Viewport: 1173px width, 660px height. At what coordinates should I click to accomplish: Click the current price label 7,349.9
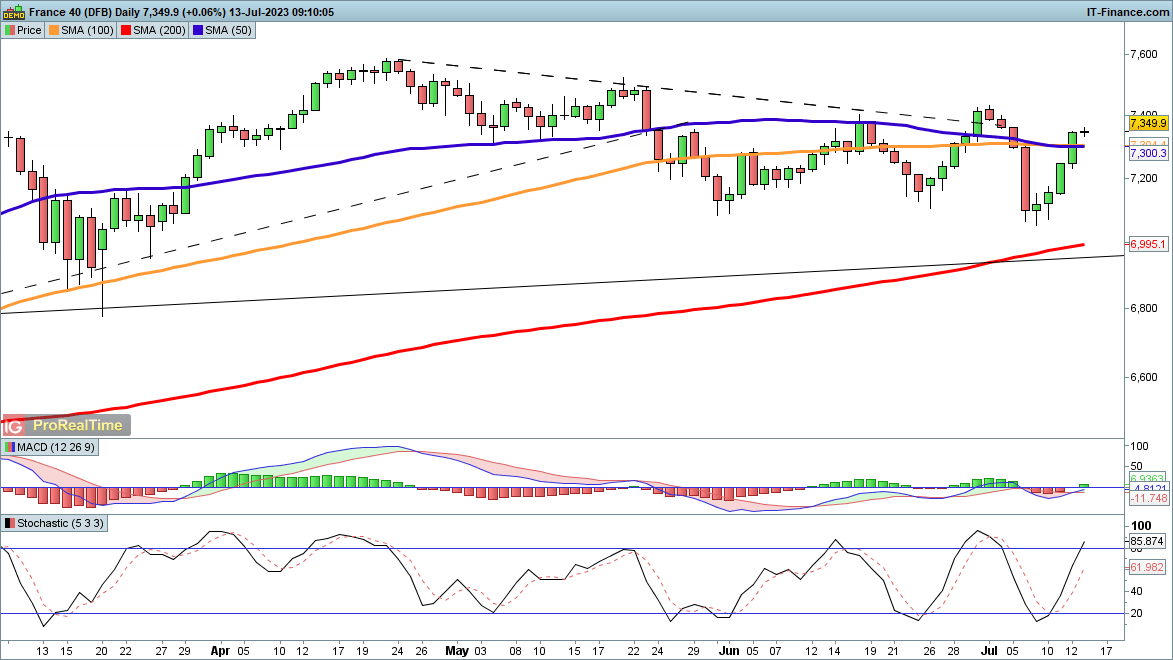point(1148,123)
